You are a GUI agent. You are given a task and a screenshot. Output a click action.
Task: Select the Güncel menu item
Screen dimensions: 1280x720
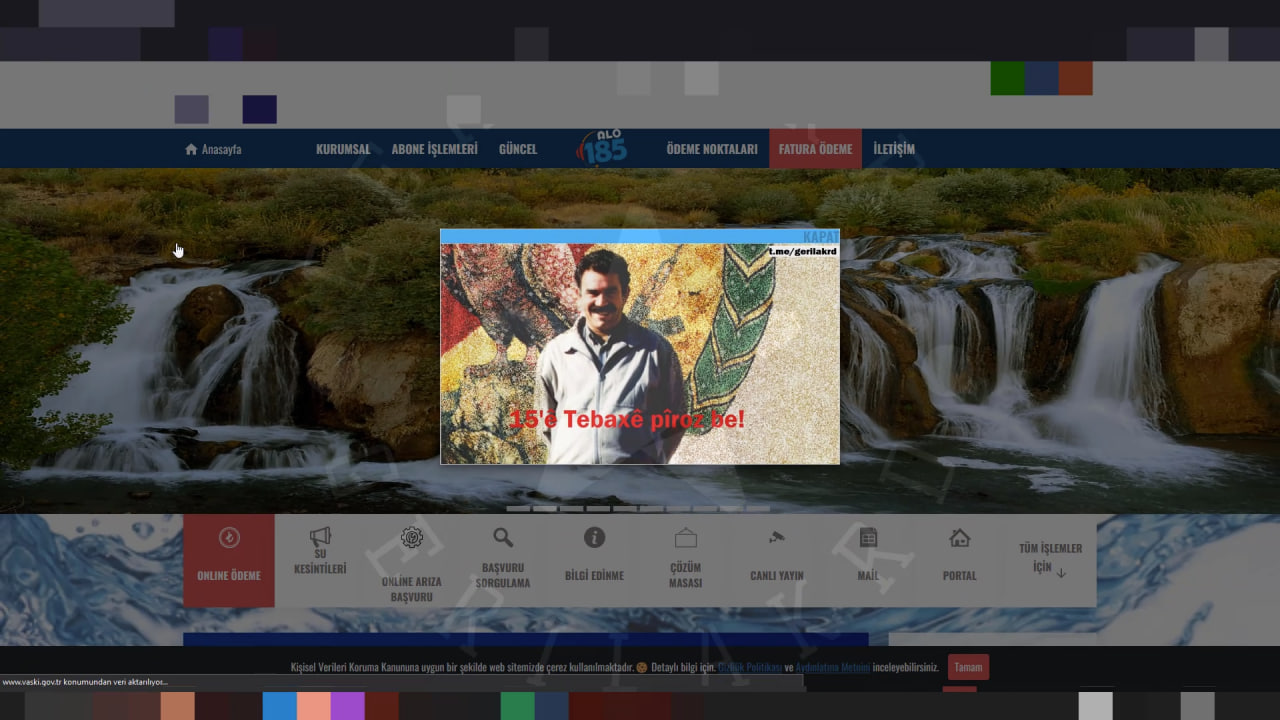518,149
